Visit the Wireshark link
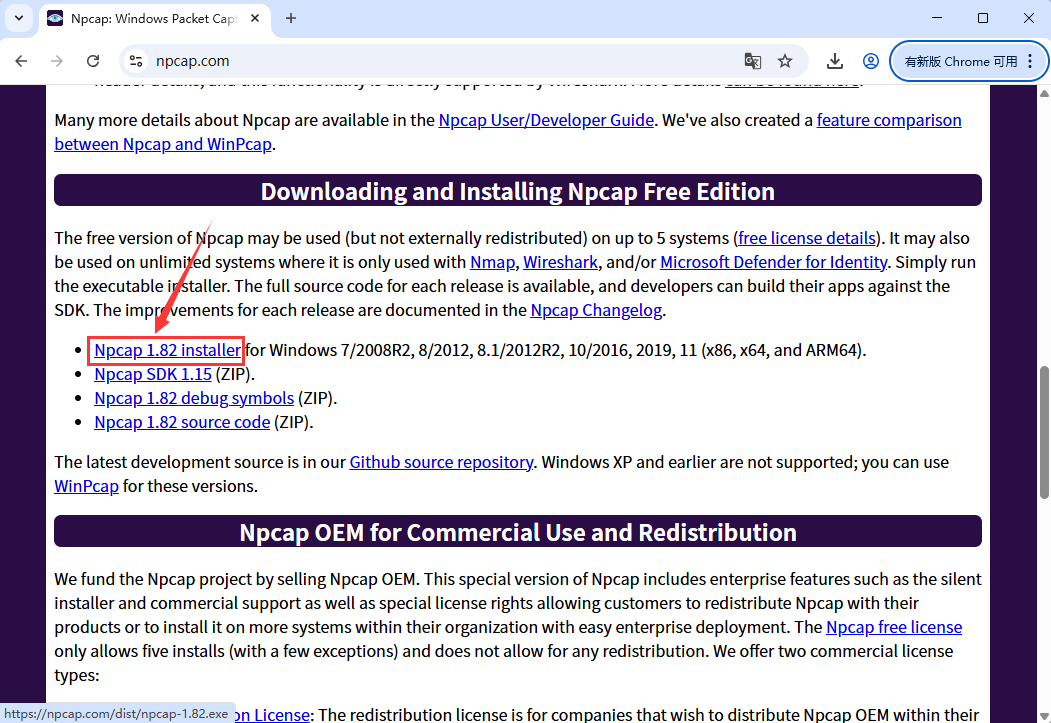 pyautogui.click(x=560, y=262)
